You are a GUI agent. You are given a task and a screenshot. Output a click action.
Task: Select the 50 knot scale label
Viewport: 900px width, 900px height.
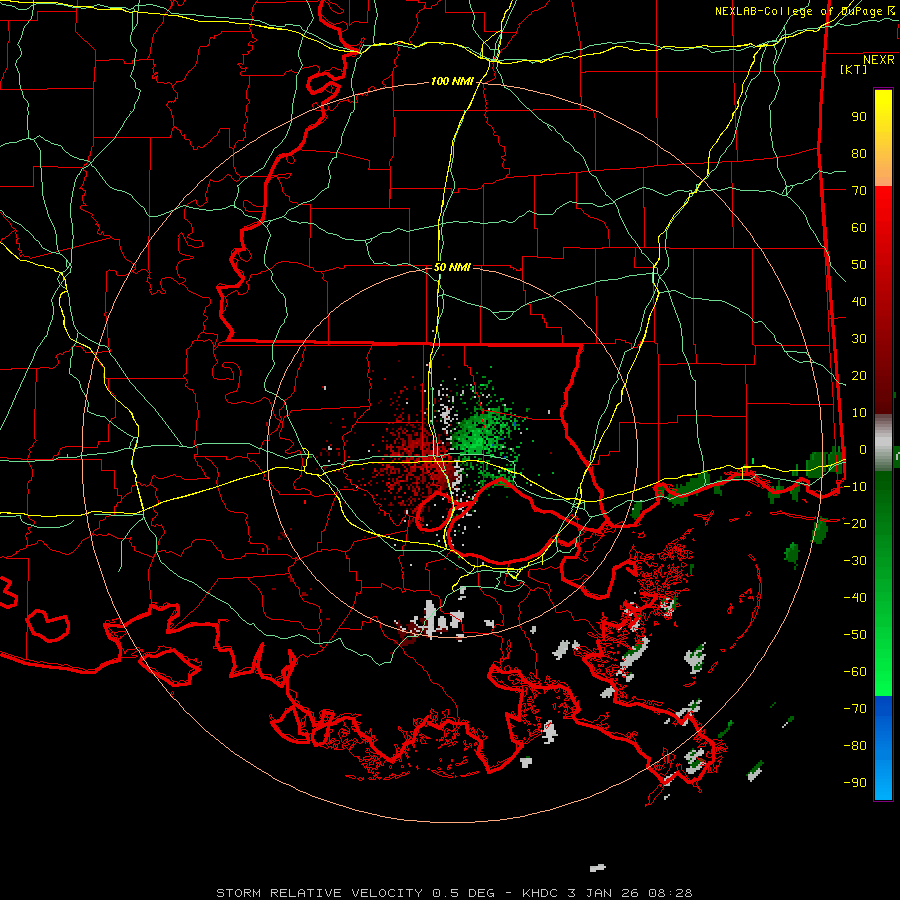[859, 265]
